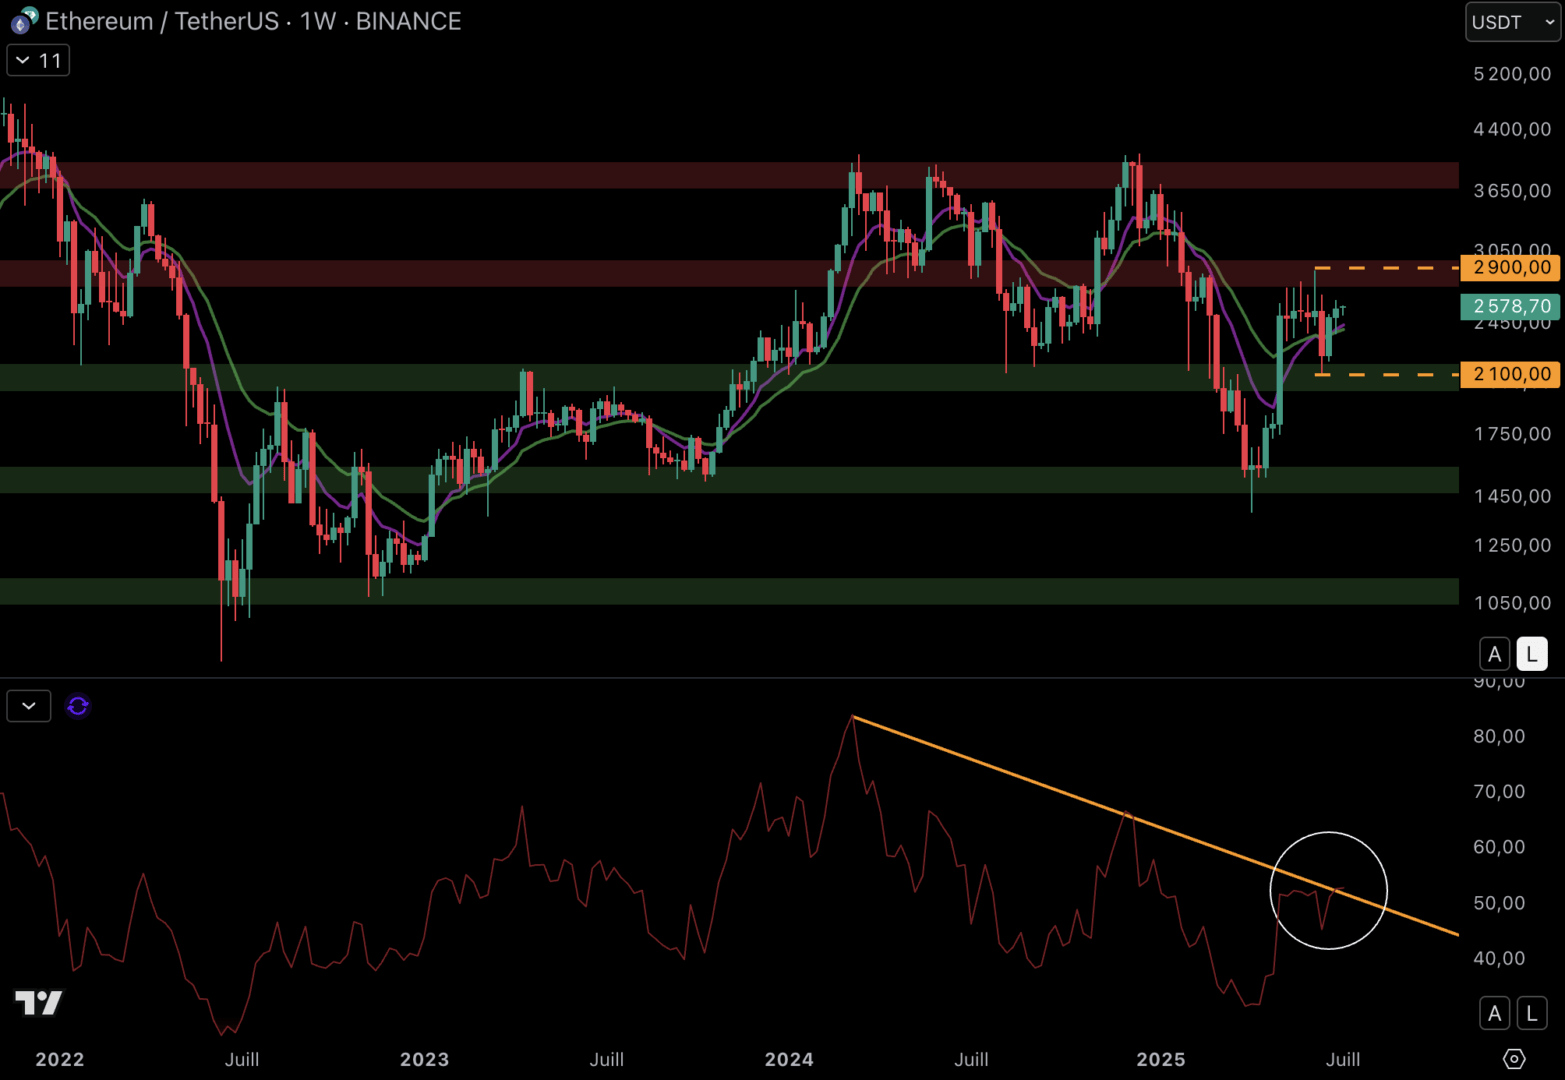Viewport: 1565px width, 1080px height.
Task: Toggle auto scale A on price pane
Action: coord(1494,654)
